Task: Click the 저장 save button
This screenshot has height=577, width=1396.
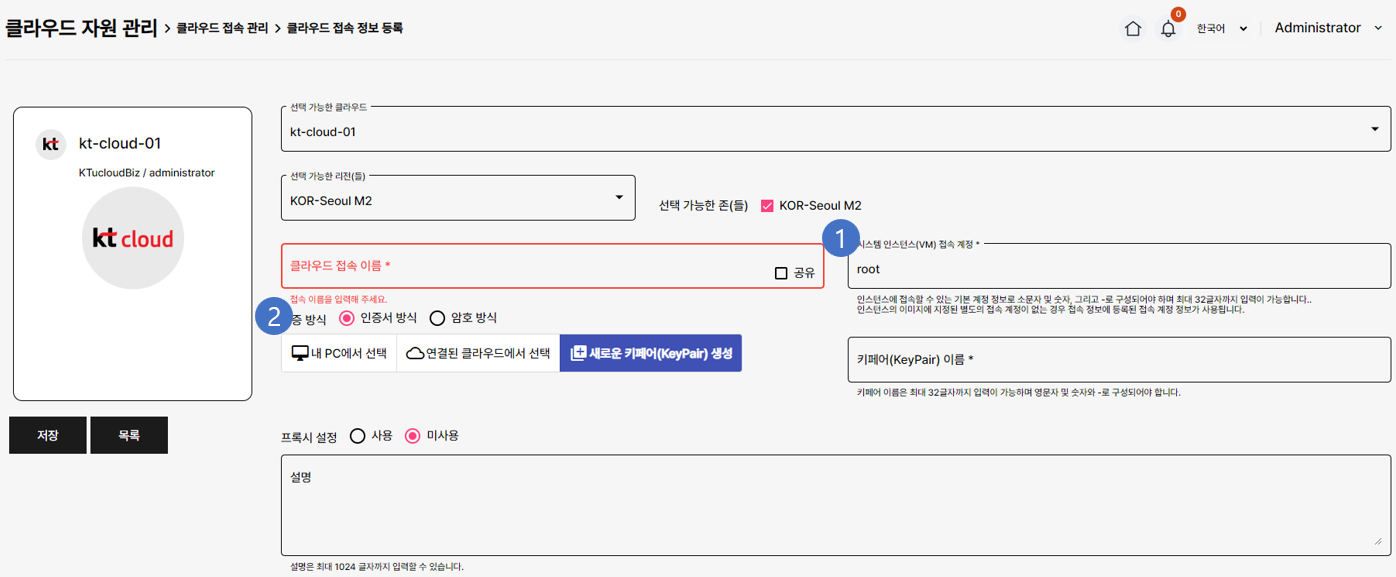Action: click(47, 434)
